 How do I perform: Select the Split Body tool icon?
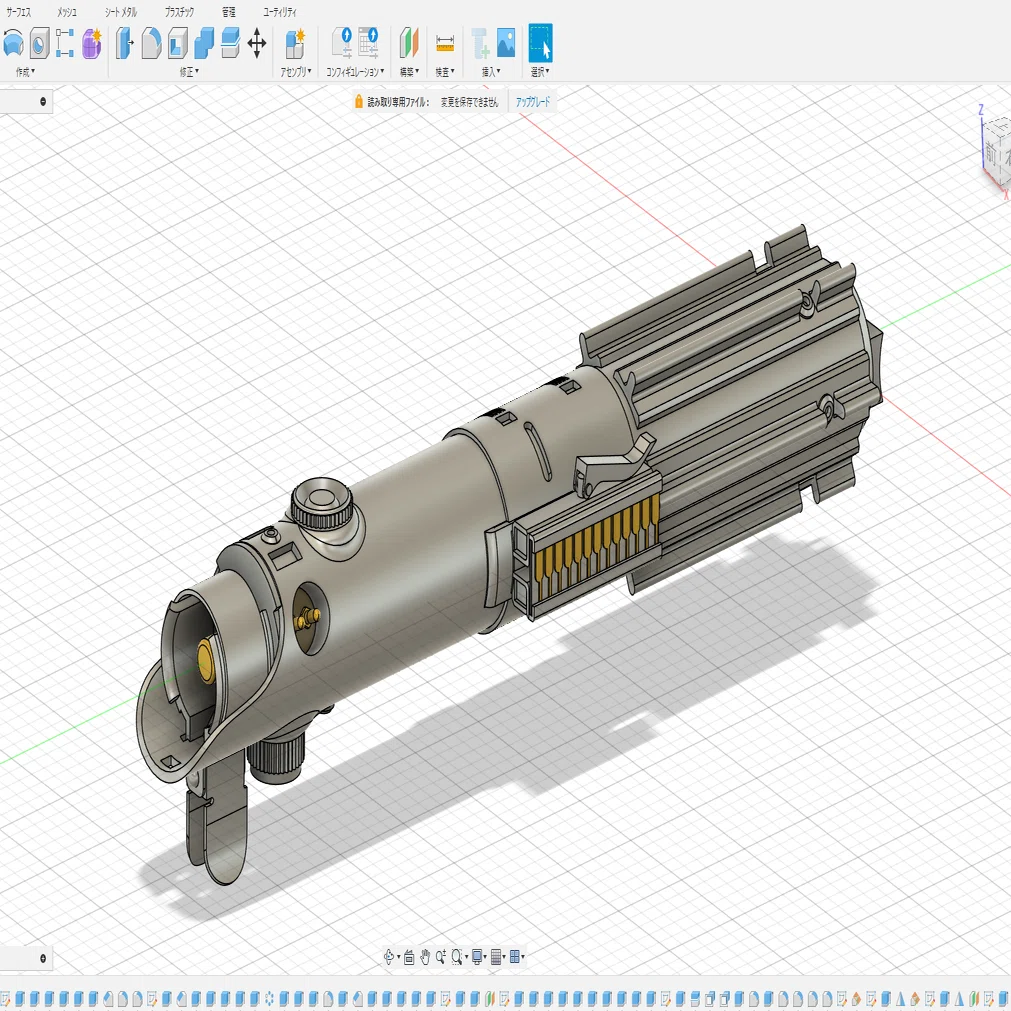coord(230,43)
